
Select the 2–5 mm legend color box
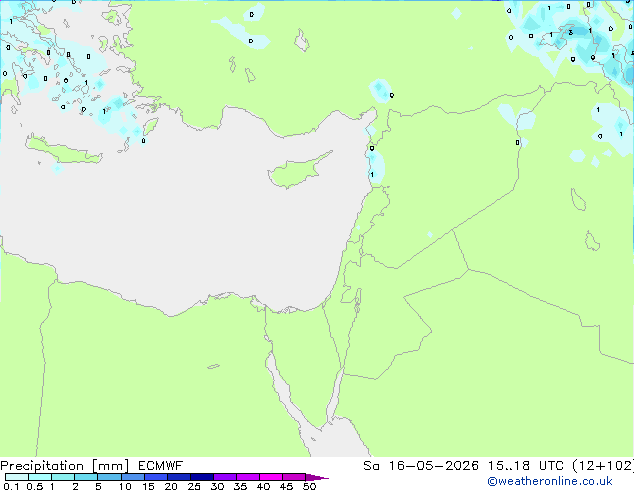point(86,477)
